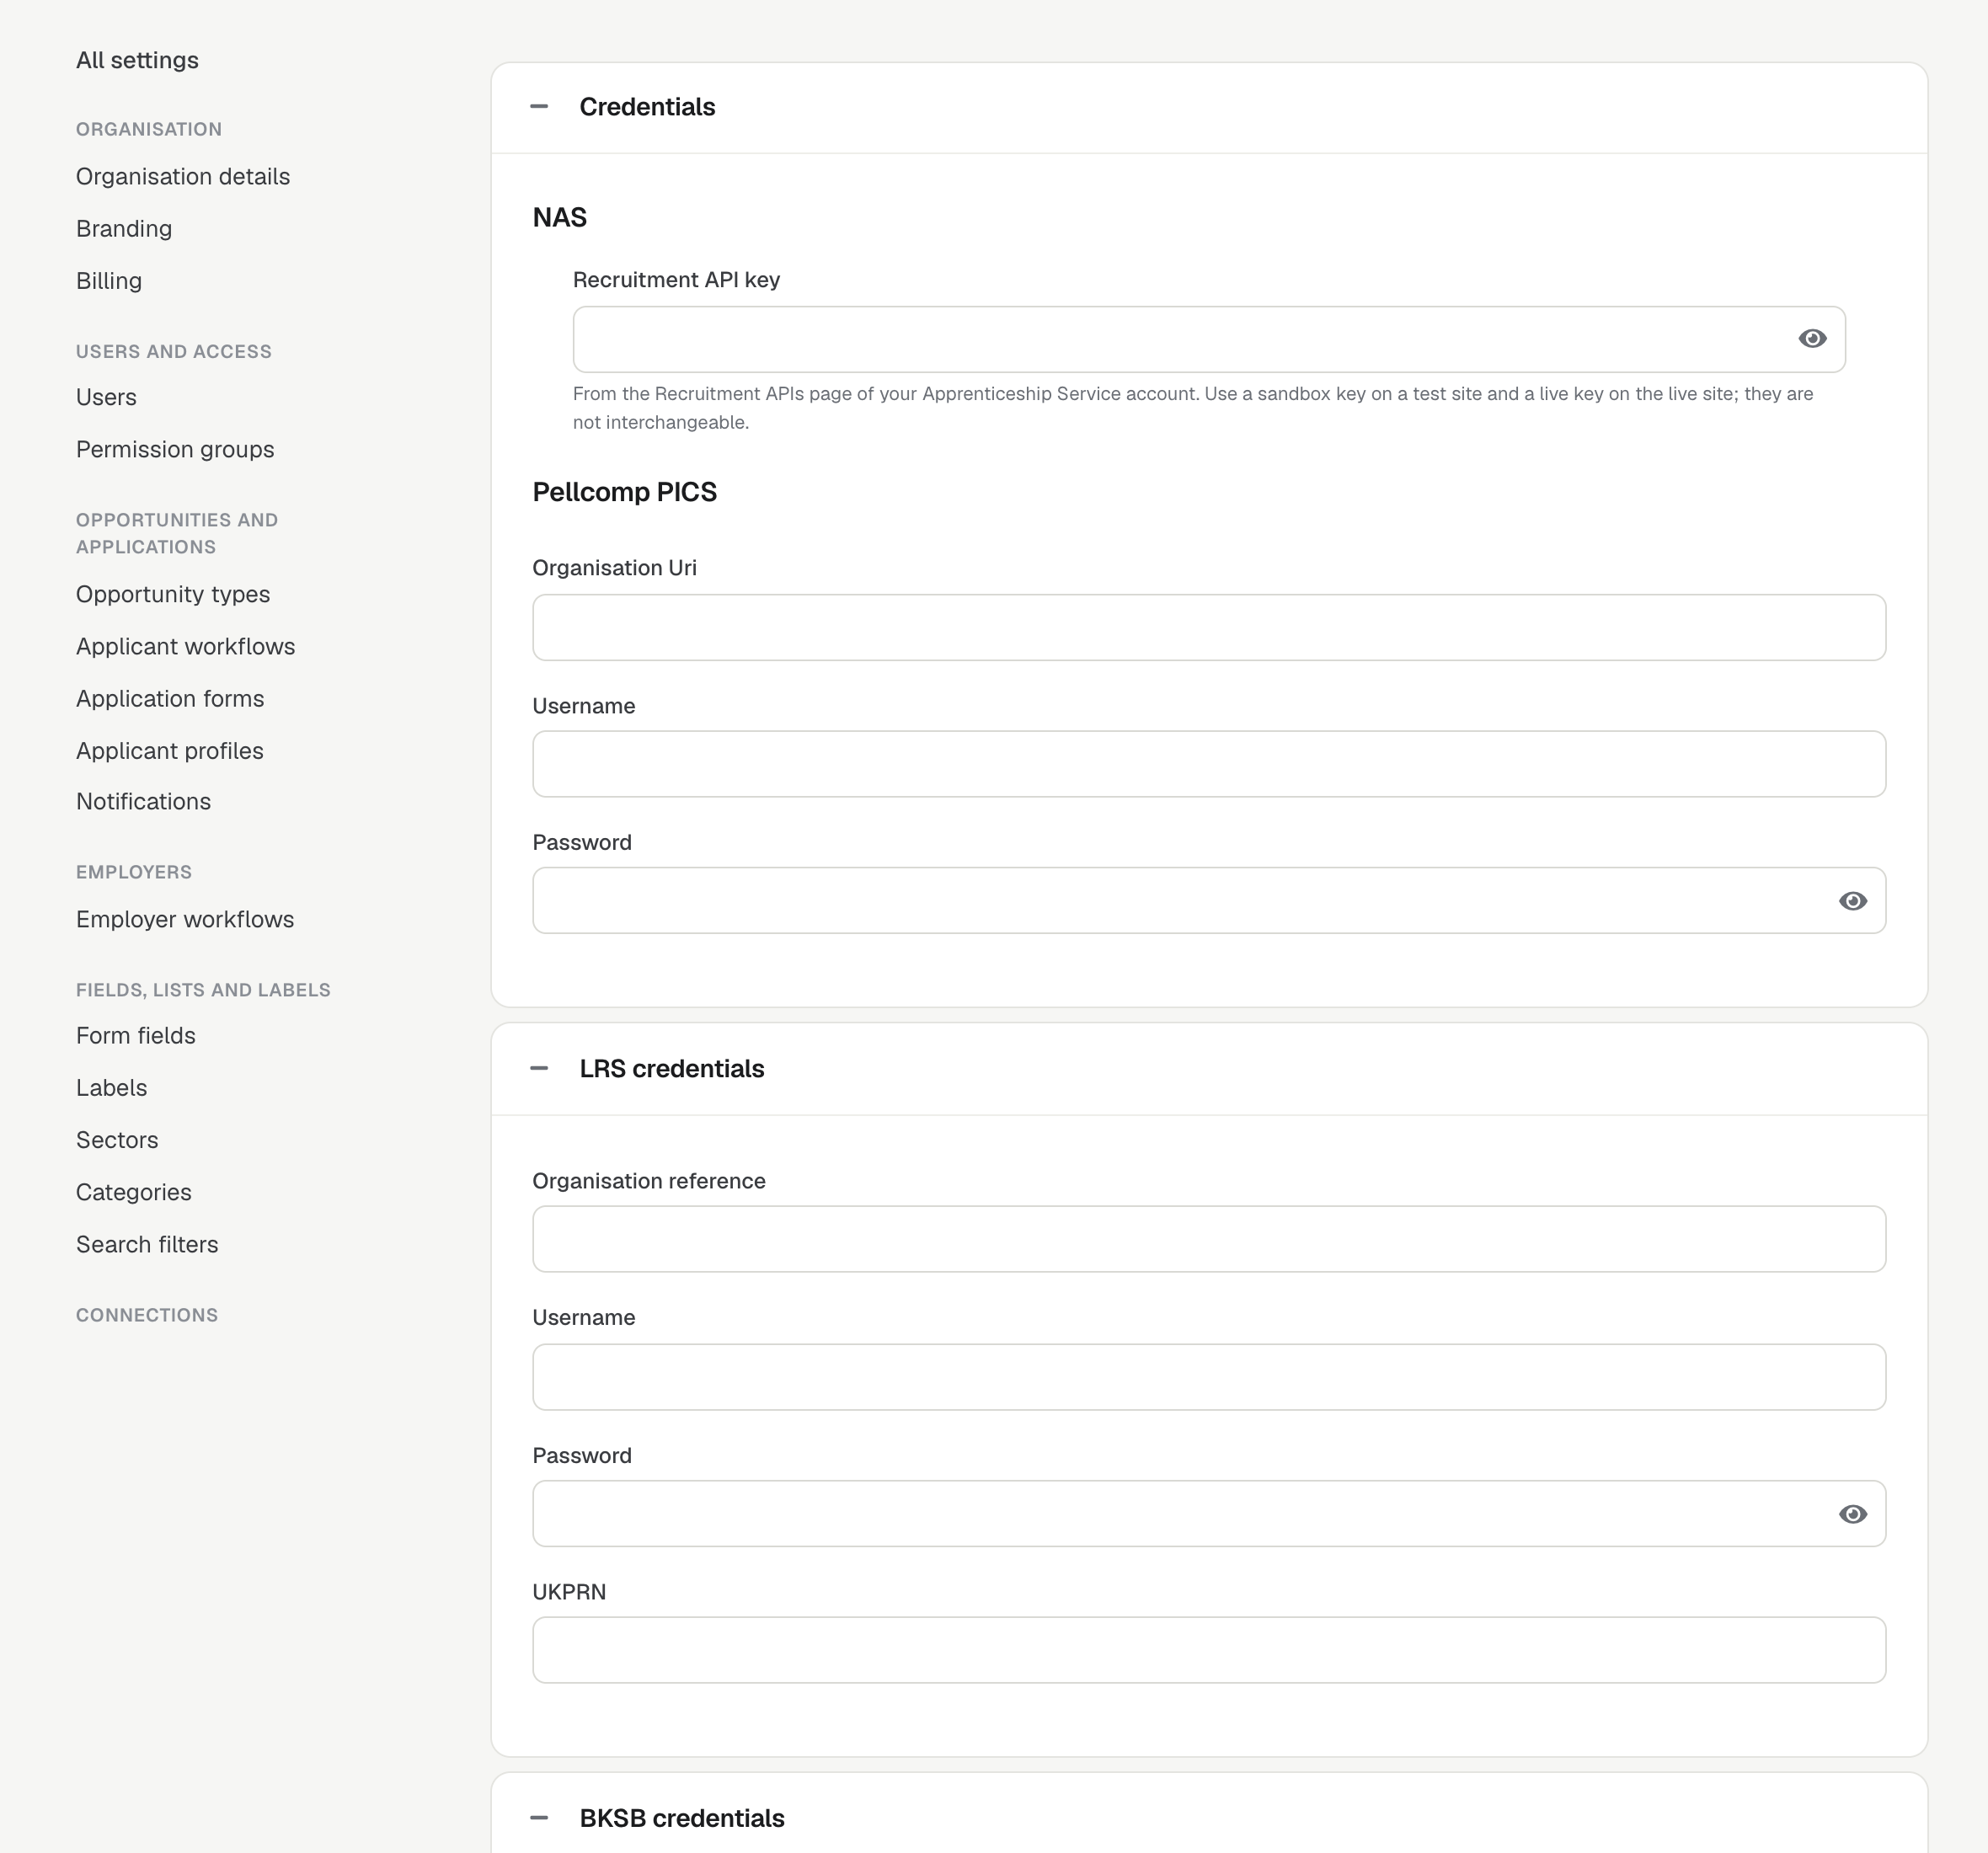Click the LRS Password field
The width and height of the screenshot is (1988, 1853).
point(1208,1513)
